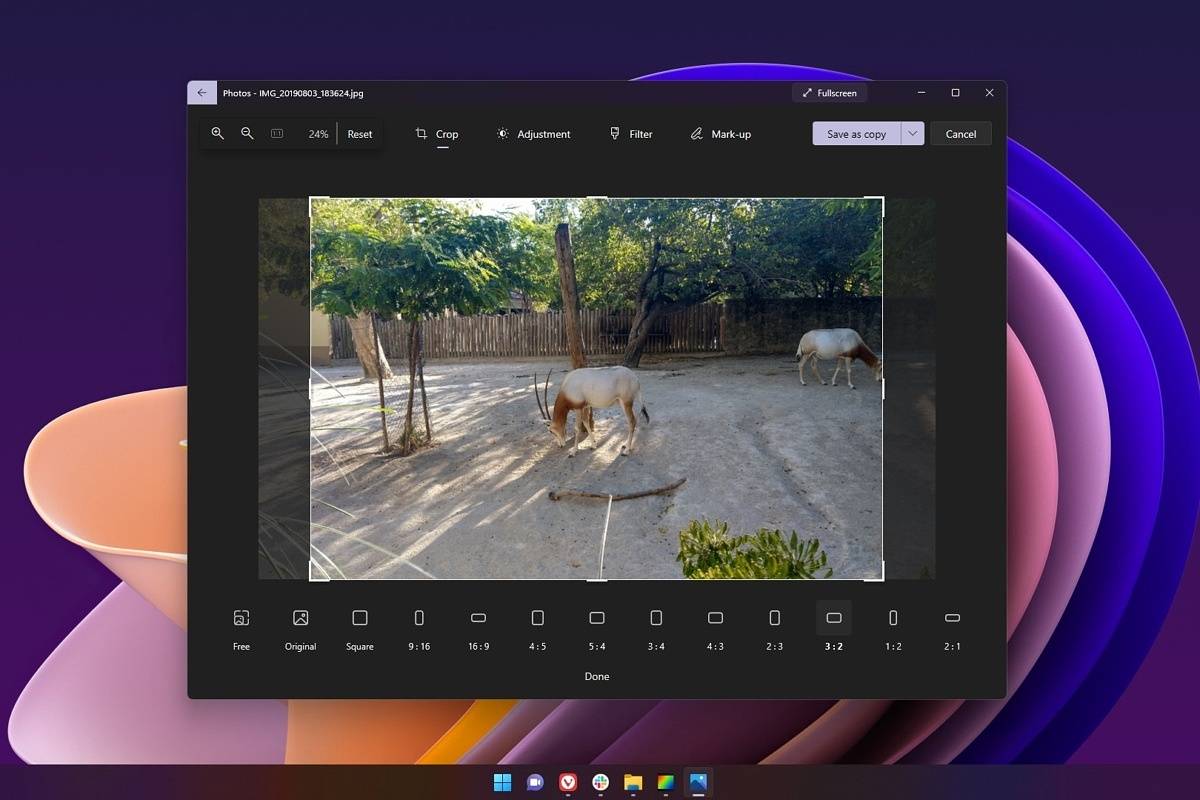
Task: Expand the Save as copy dropdown arrow
Action: 912,134
